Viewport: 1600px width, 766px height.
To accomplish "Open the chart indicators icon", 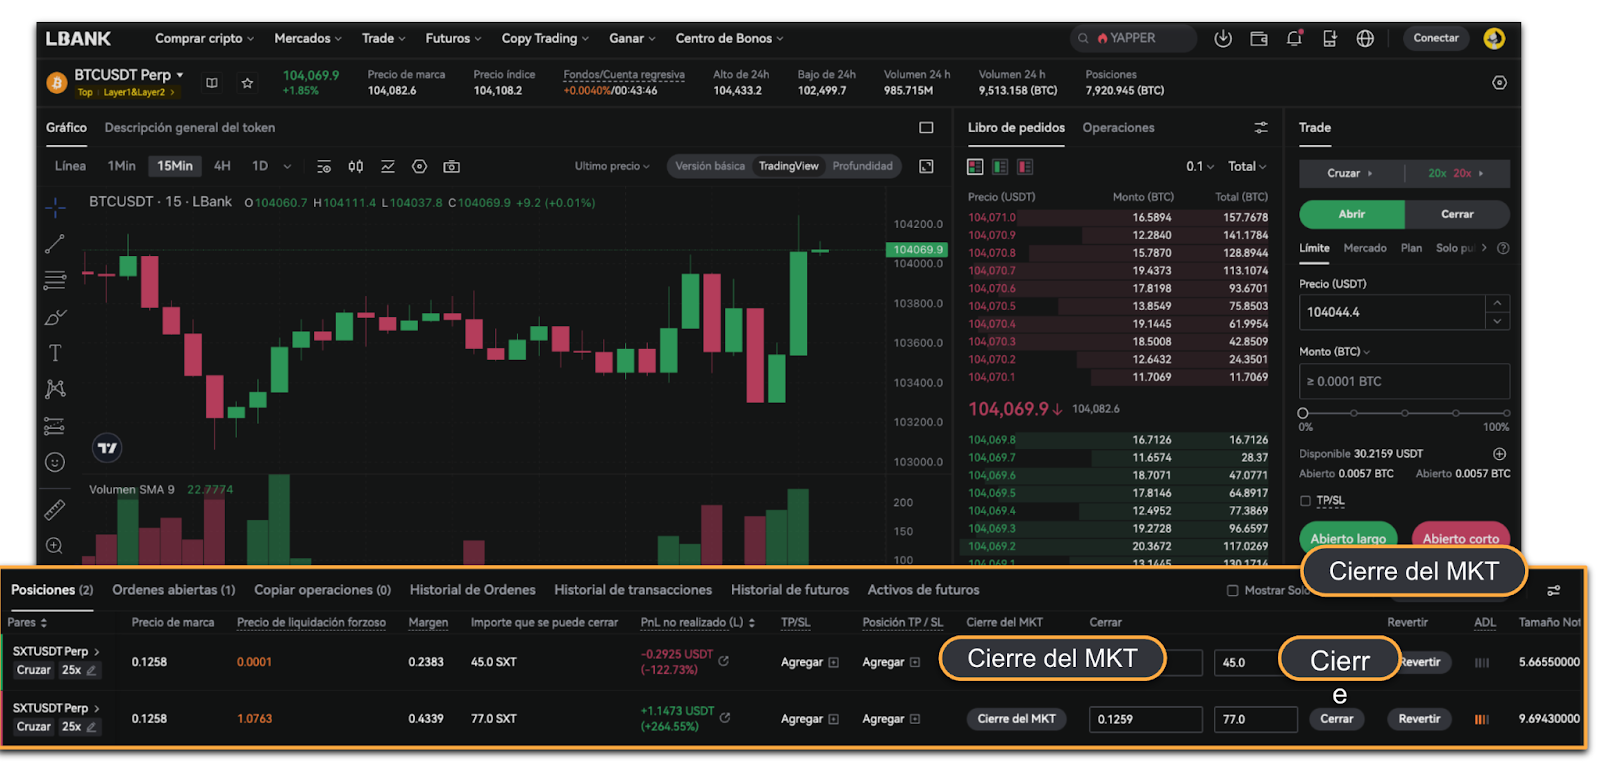I will [388, 166].
